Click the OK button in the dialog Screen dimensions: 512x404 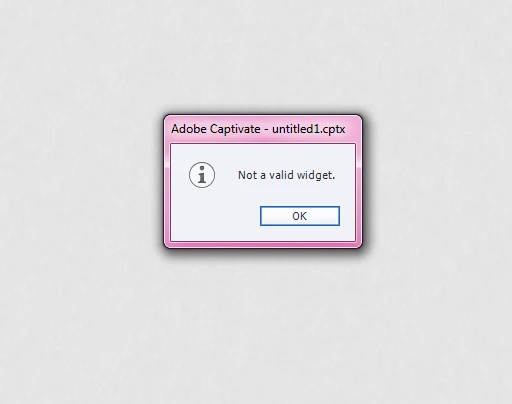pyautogui.click(x=300, y=216)
